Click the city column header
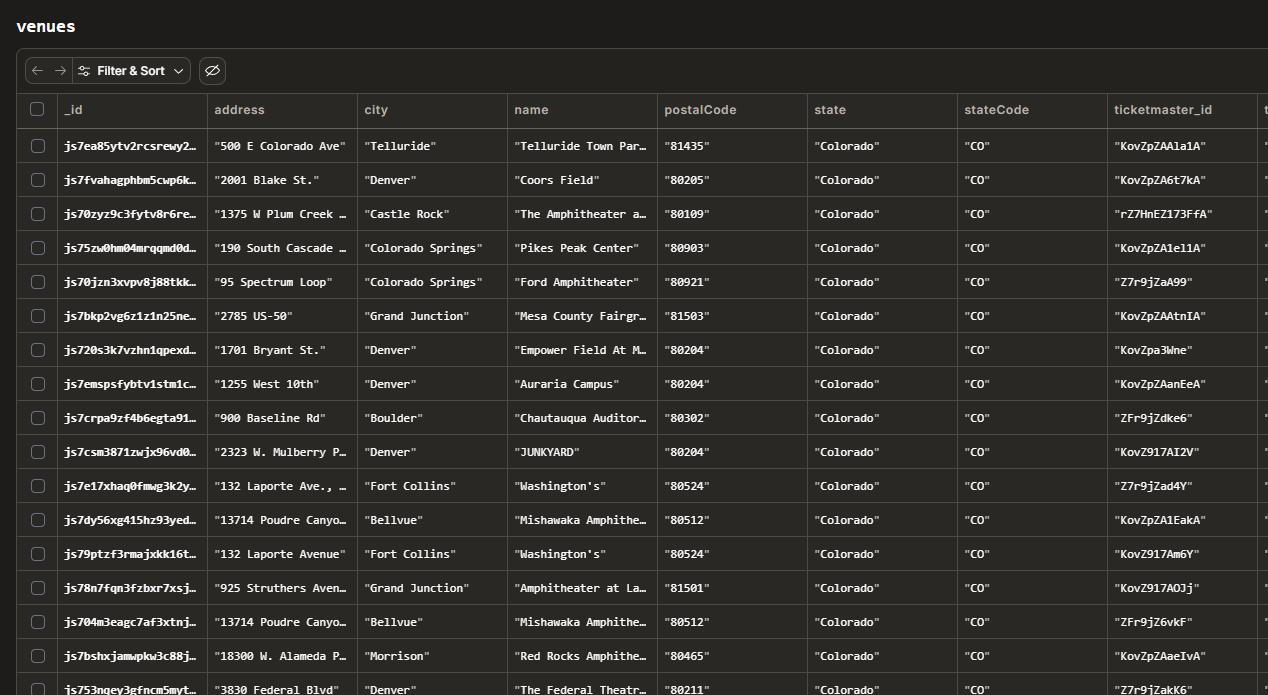Screen dimensions: 1268x695 click(432, 110)
